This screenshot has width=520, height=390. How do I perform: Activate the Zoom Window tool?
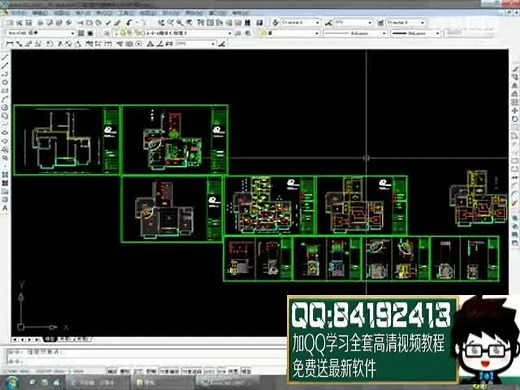click(x=180, y=22)
